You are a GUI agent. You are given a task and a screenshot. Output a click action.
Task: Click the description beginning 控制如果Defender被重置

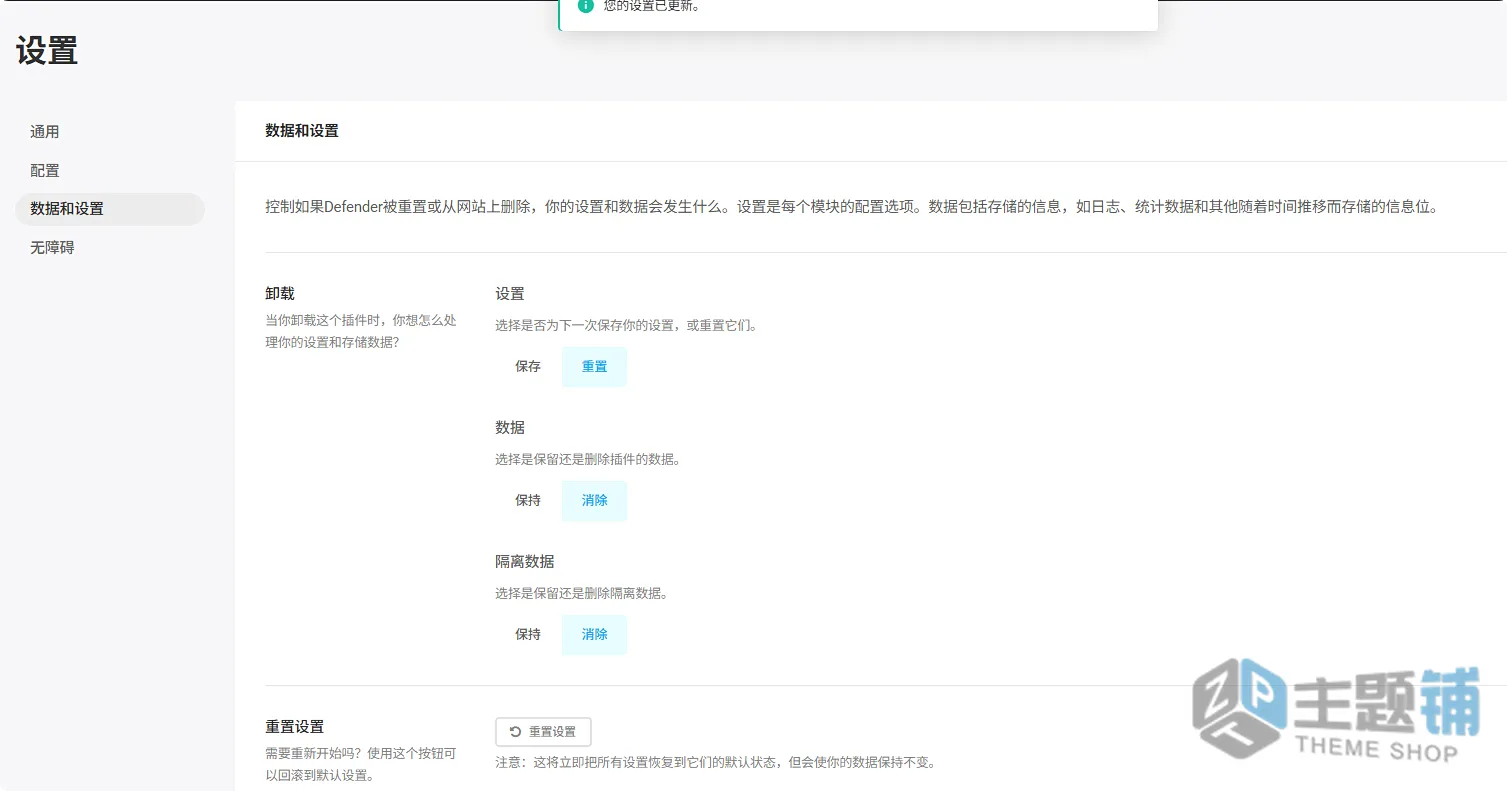coord(851,208)
